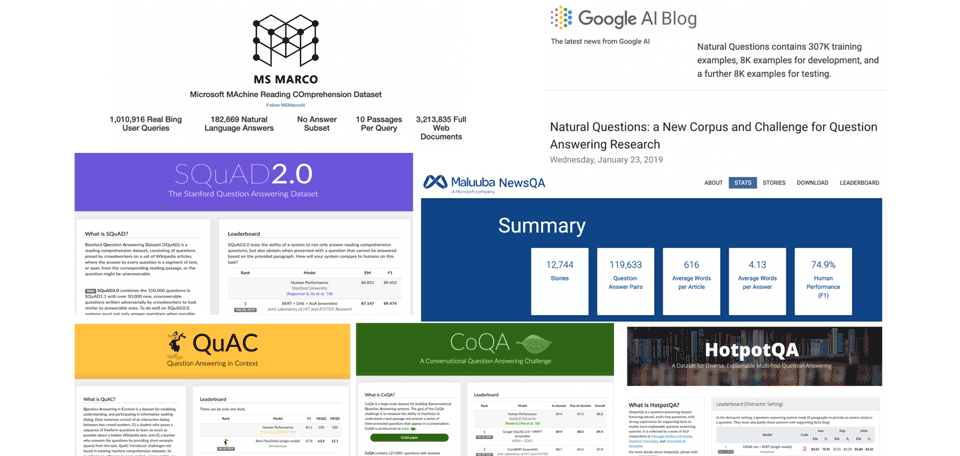Click the Follow MSMarcoAI link
The width and height of the screenshot is (960, 456).
(x=285, y=105)
